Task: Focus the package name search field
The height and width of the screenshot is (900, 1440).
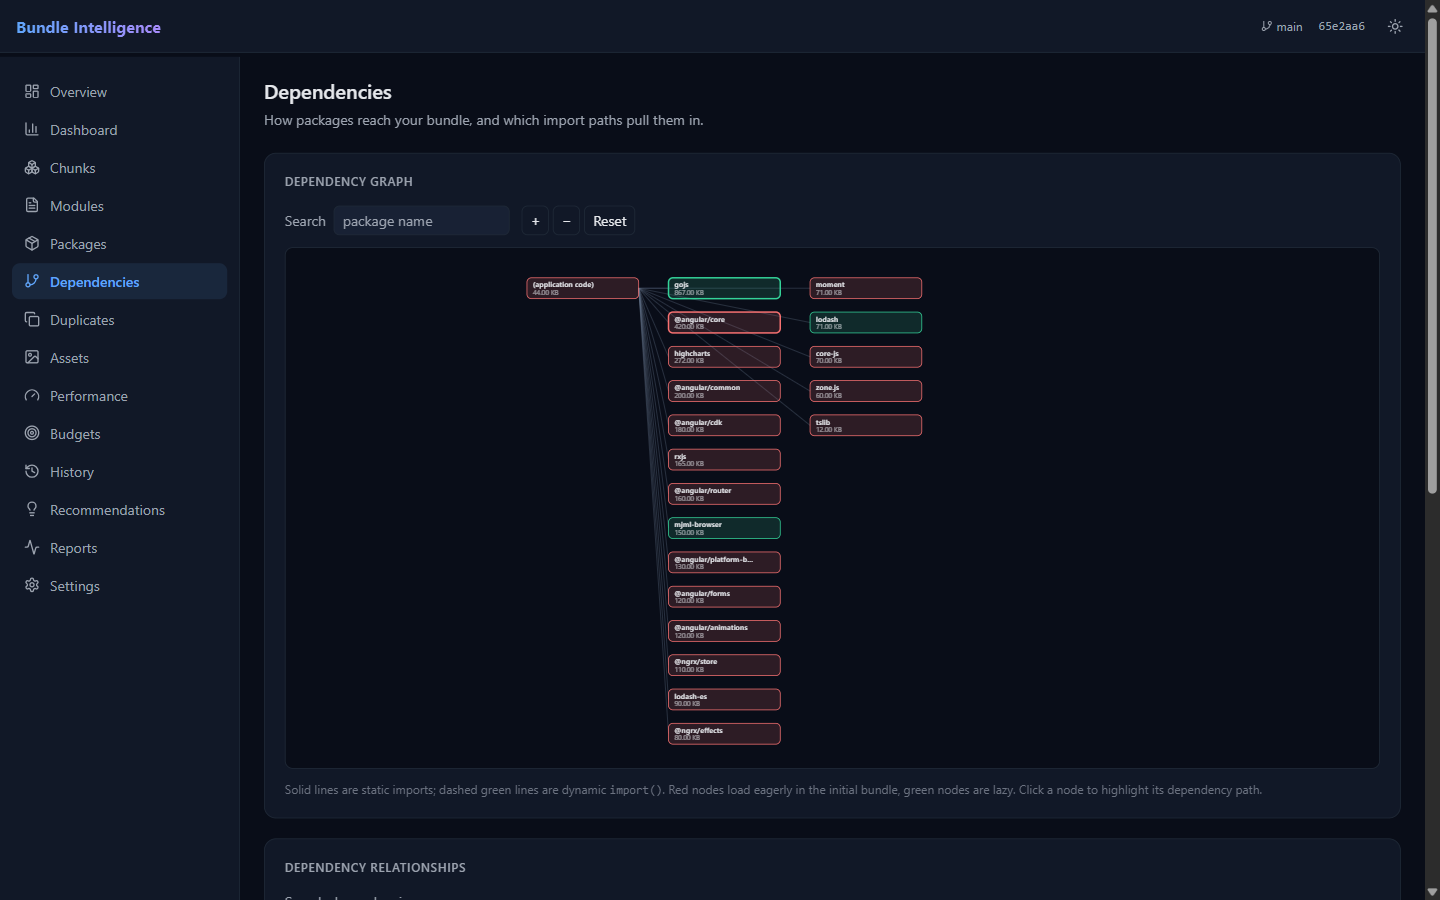Action: (x=422, y=221)
